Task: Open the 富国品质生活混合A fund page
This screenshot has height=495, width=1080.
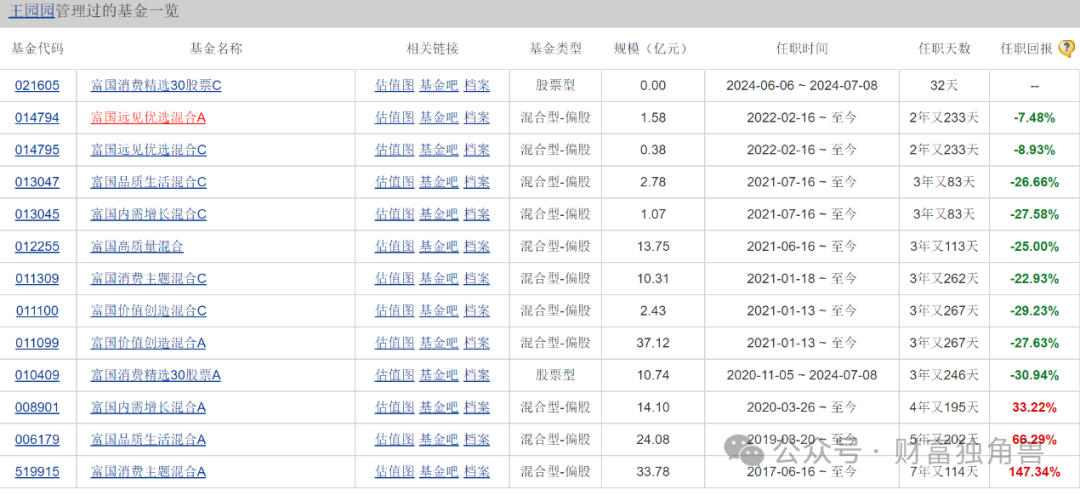Action: (x=148, y=439)
